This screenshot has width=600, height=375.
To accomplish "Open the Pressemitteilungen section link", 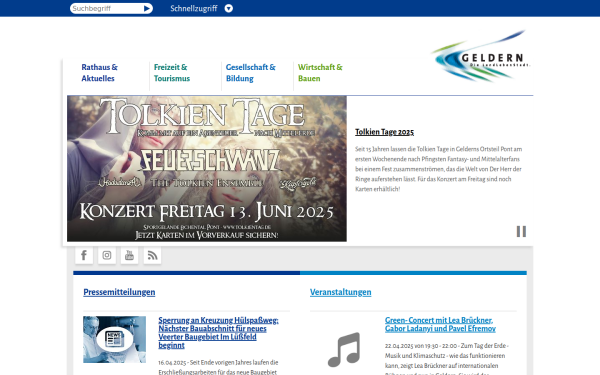I will 119,292.
